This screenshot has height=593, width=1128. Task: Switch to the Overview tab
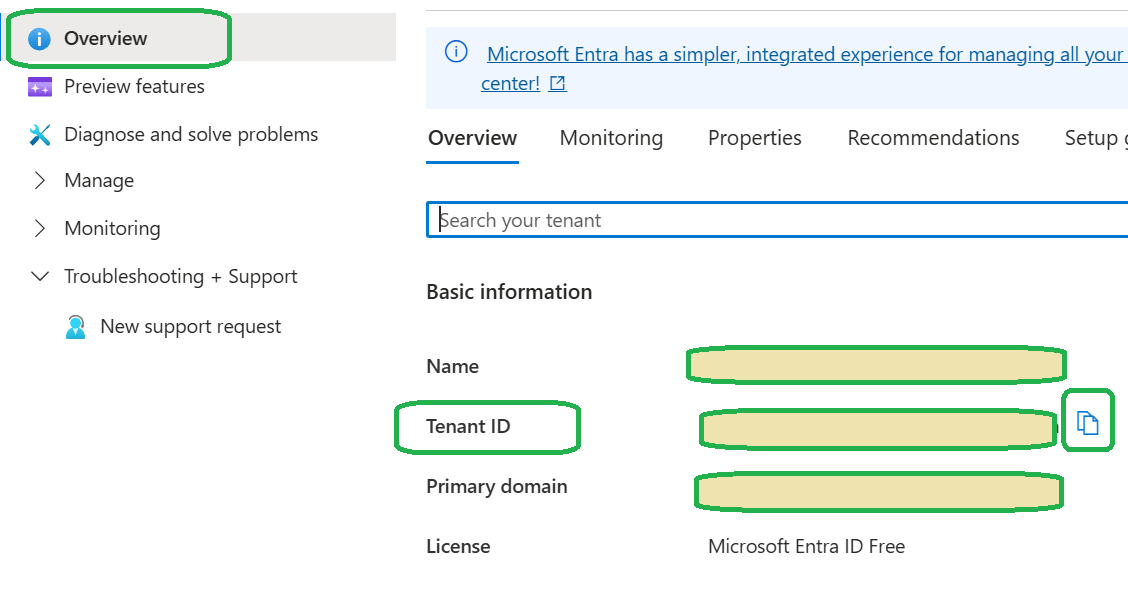[473, 138]
